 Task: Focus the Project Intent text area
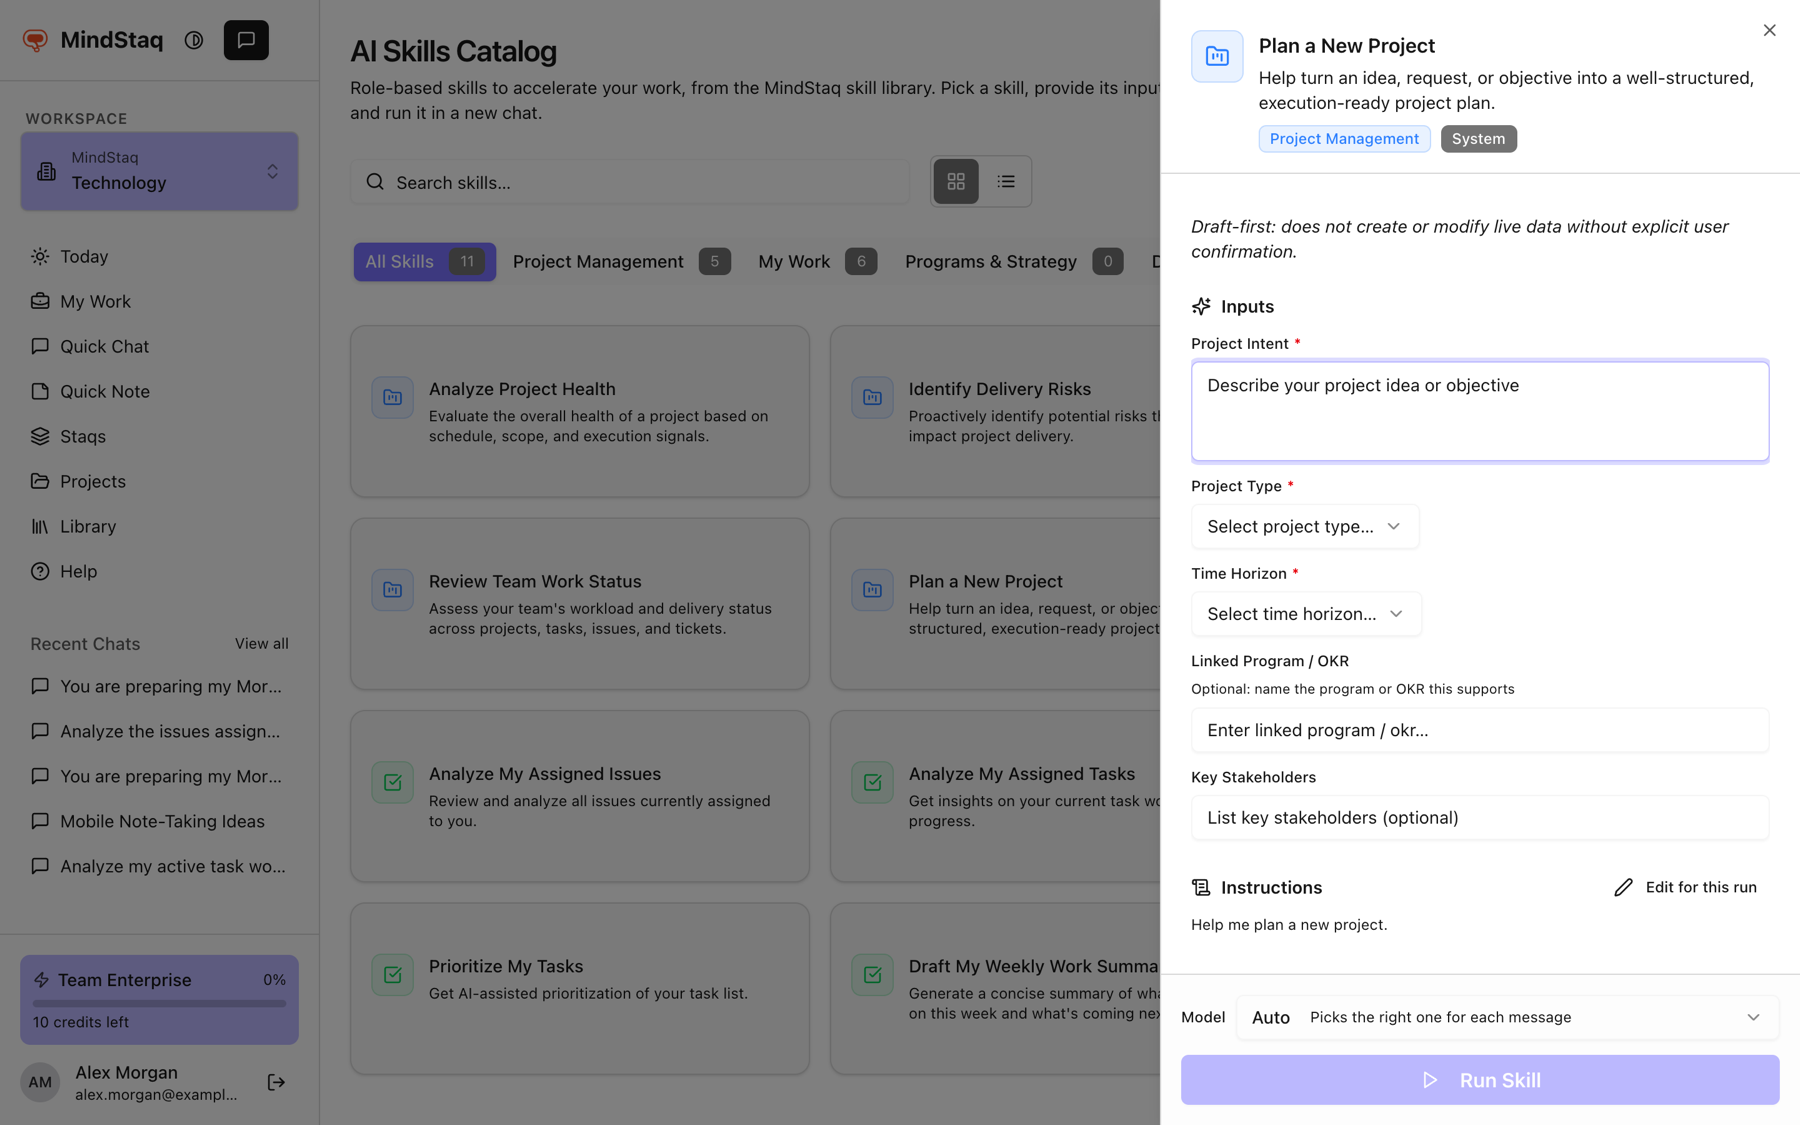point(1480,411)
